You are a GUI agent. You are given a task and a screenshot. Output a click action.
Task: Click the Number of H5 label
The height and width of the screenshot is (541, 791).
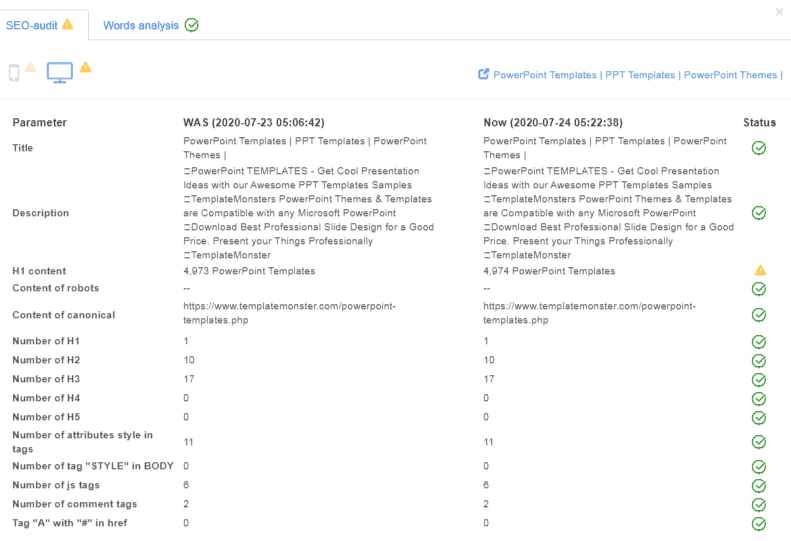tap(46, 417)
